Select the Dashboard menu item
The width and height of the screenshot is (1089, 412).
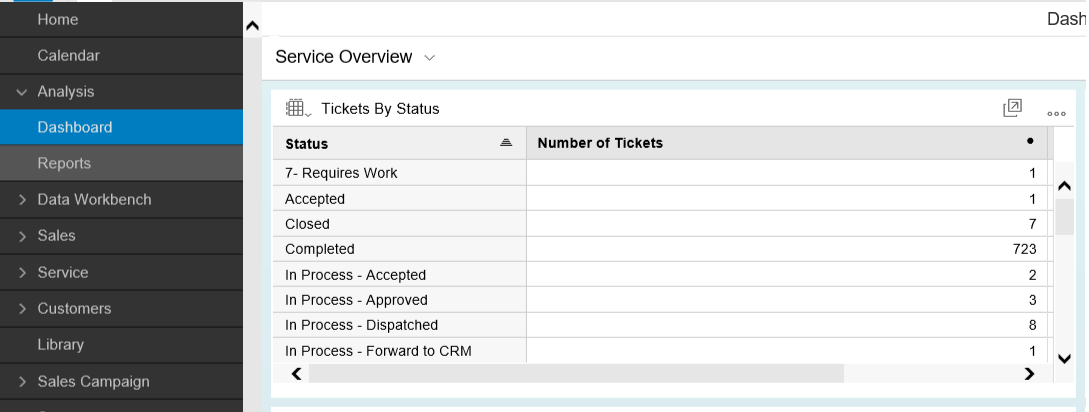(122, 127)
